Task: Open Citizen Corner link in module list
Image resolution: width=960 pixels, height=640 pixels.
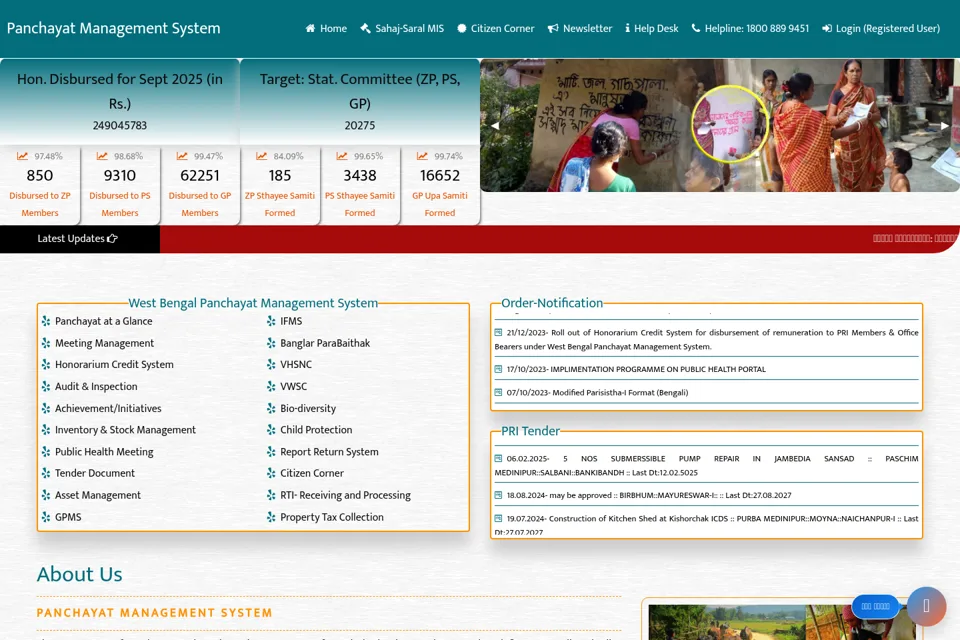Action: 312,473
